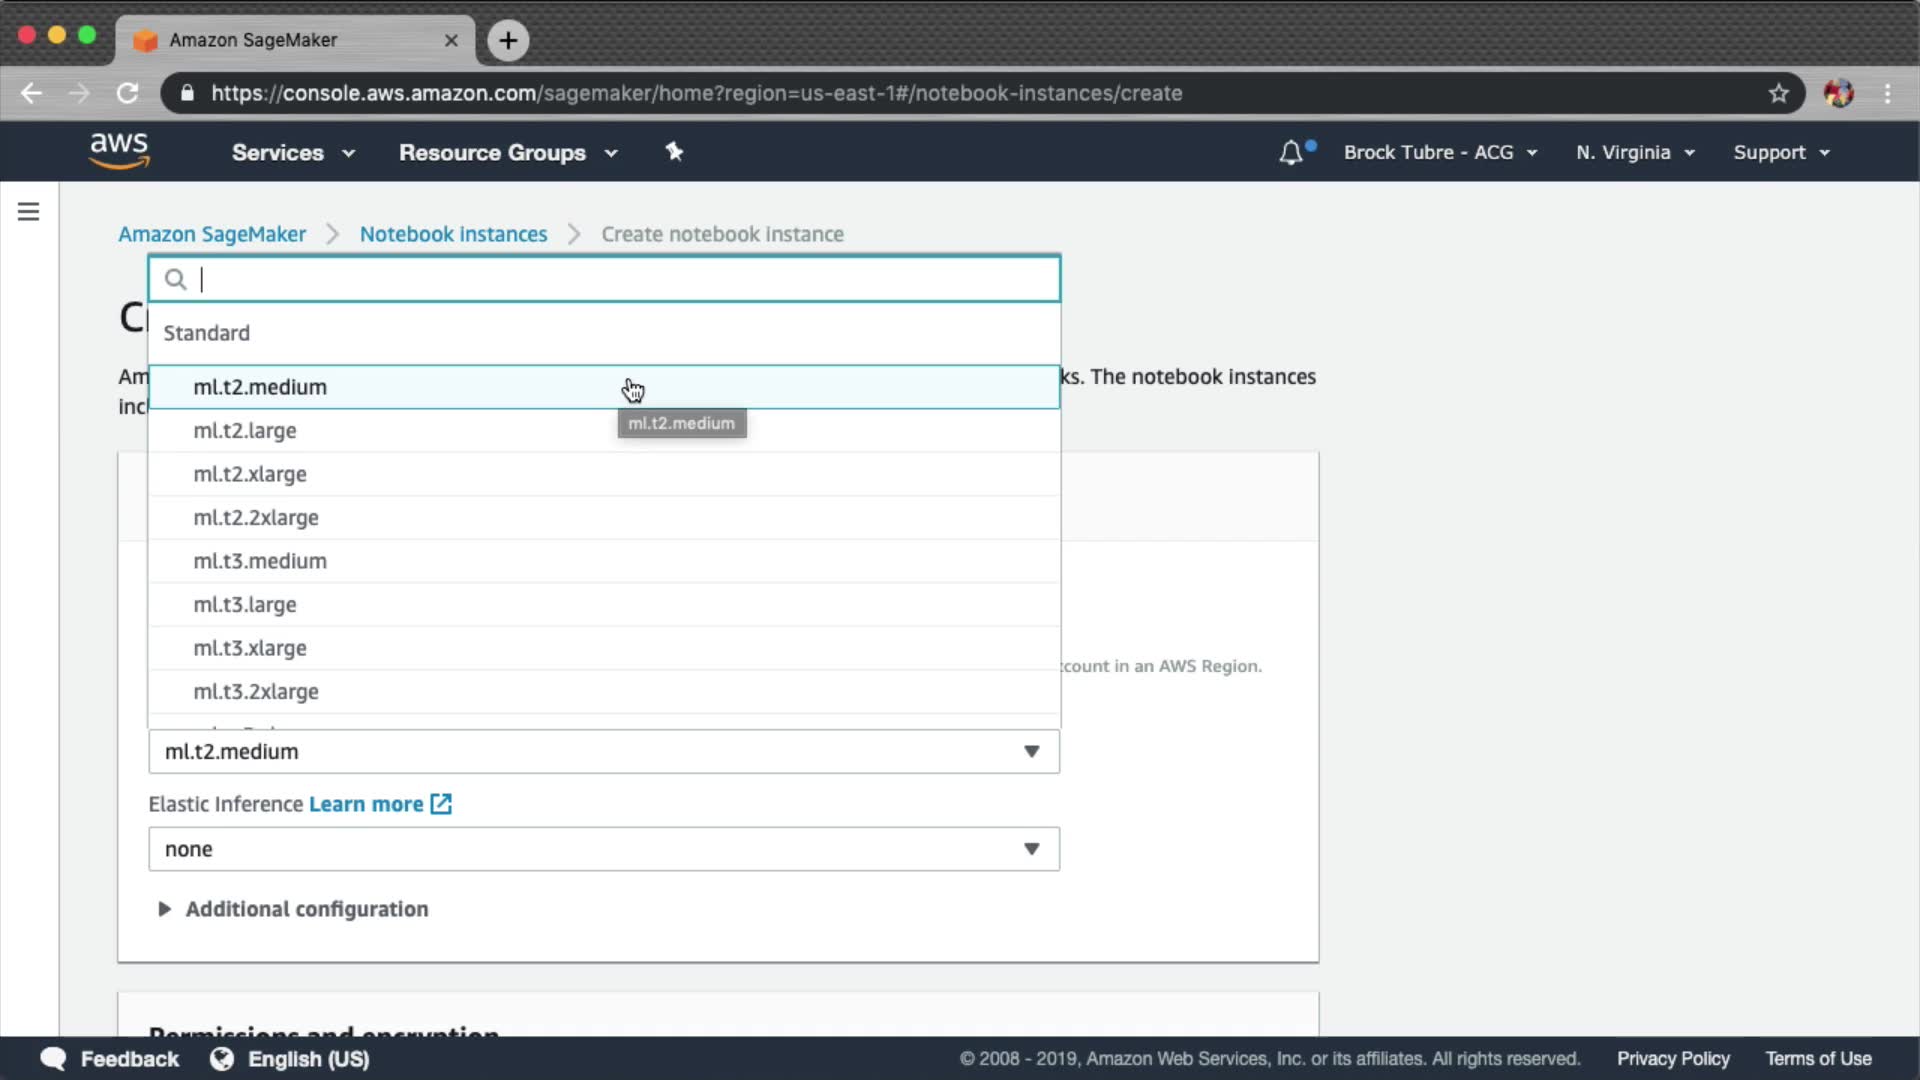Open the notifications bell
Screen dimensions: 1920x1080
coord(1291,153)
